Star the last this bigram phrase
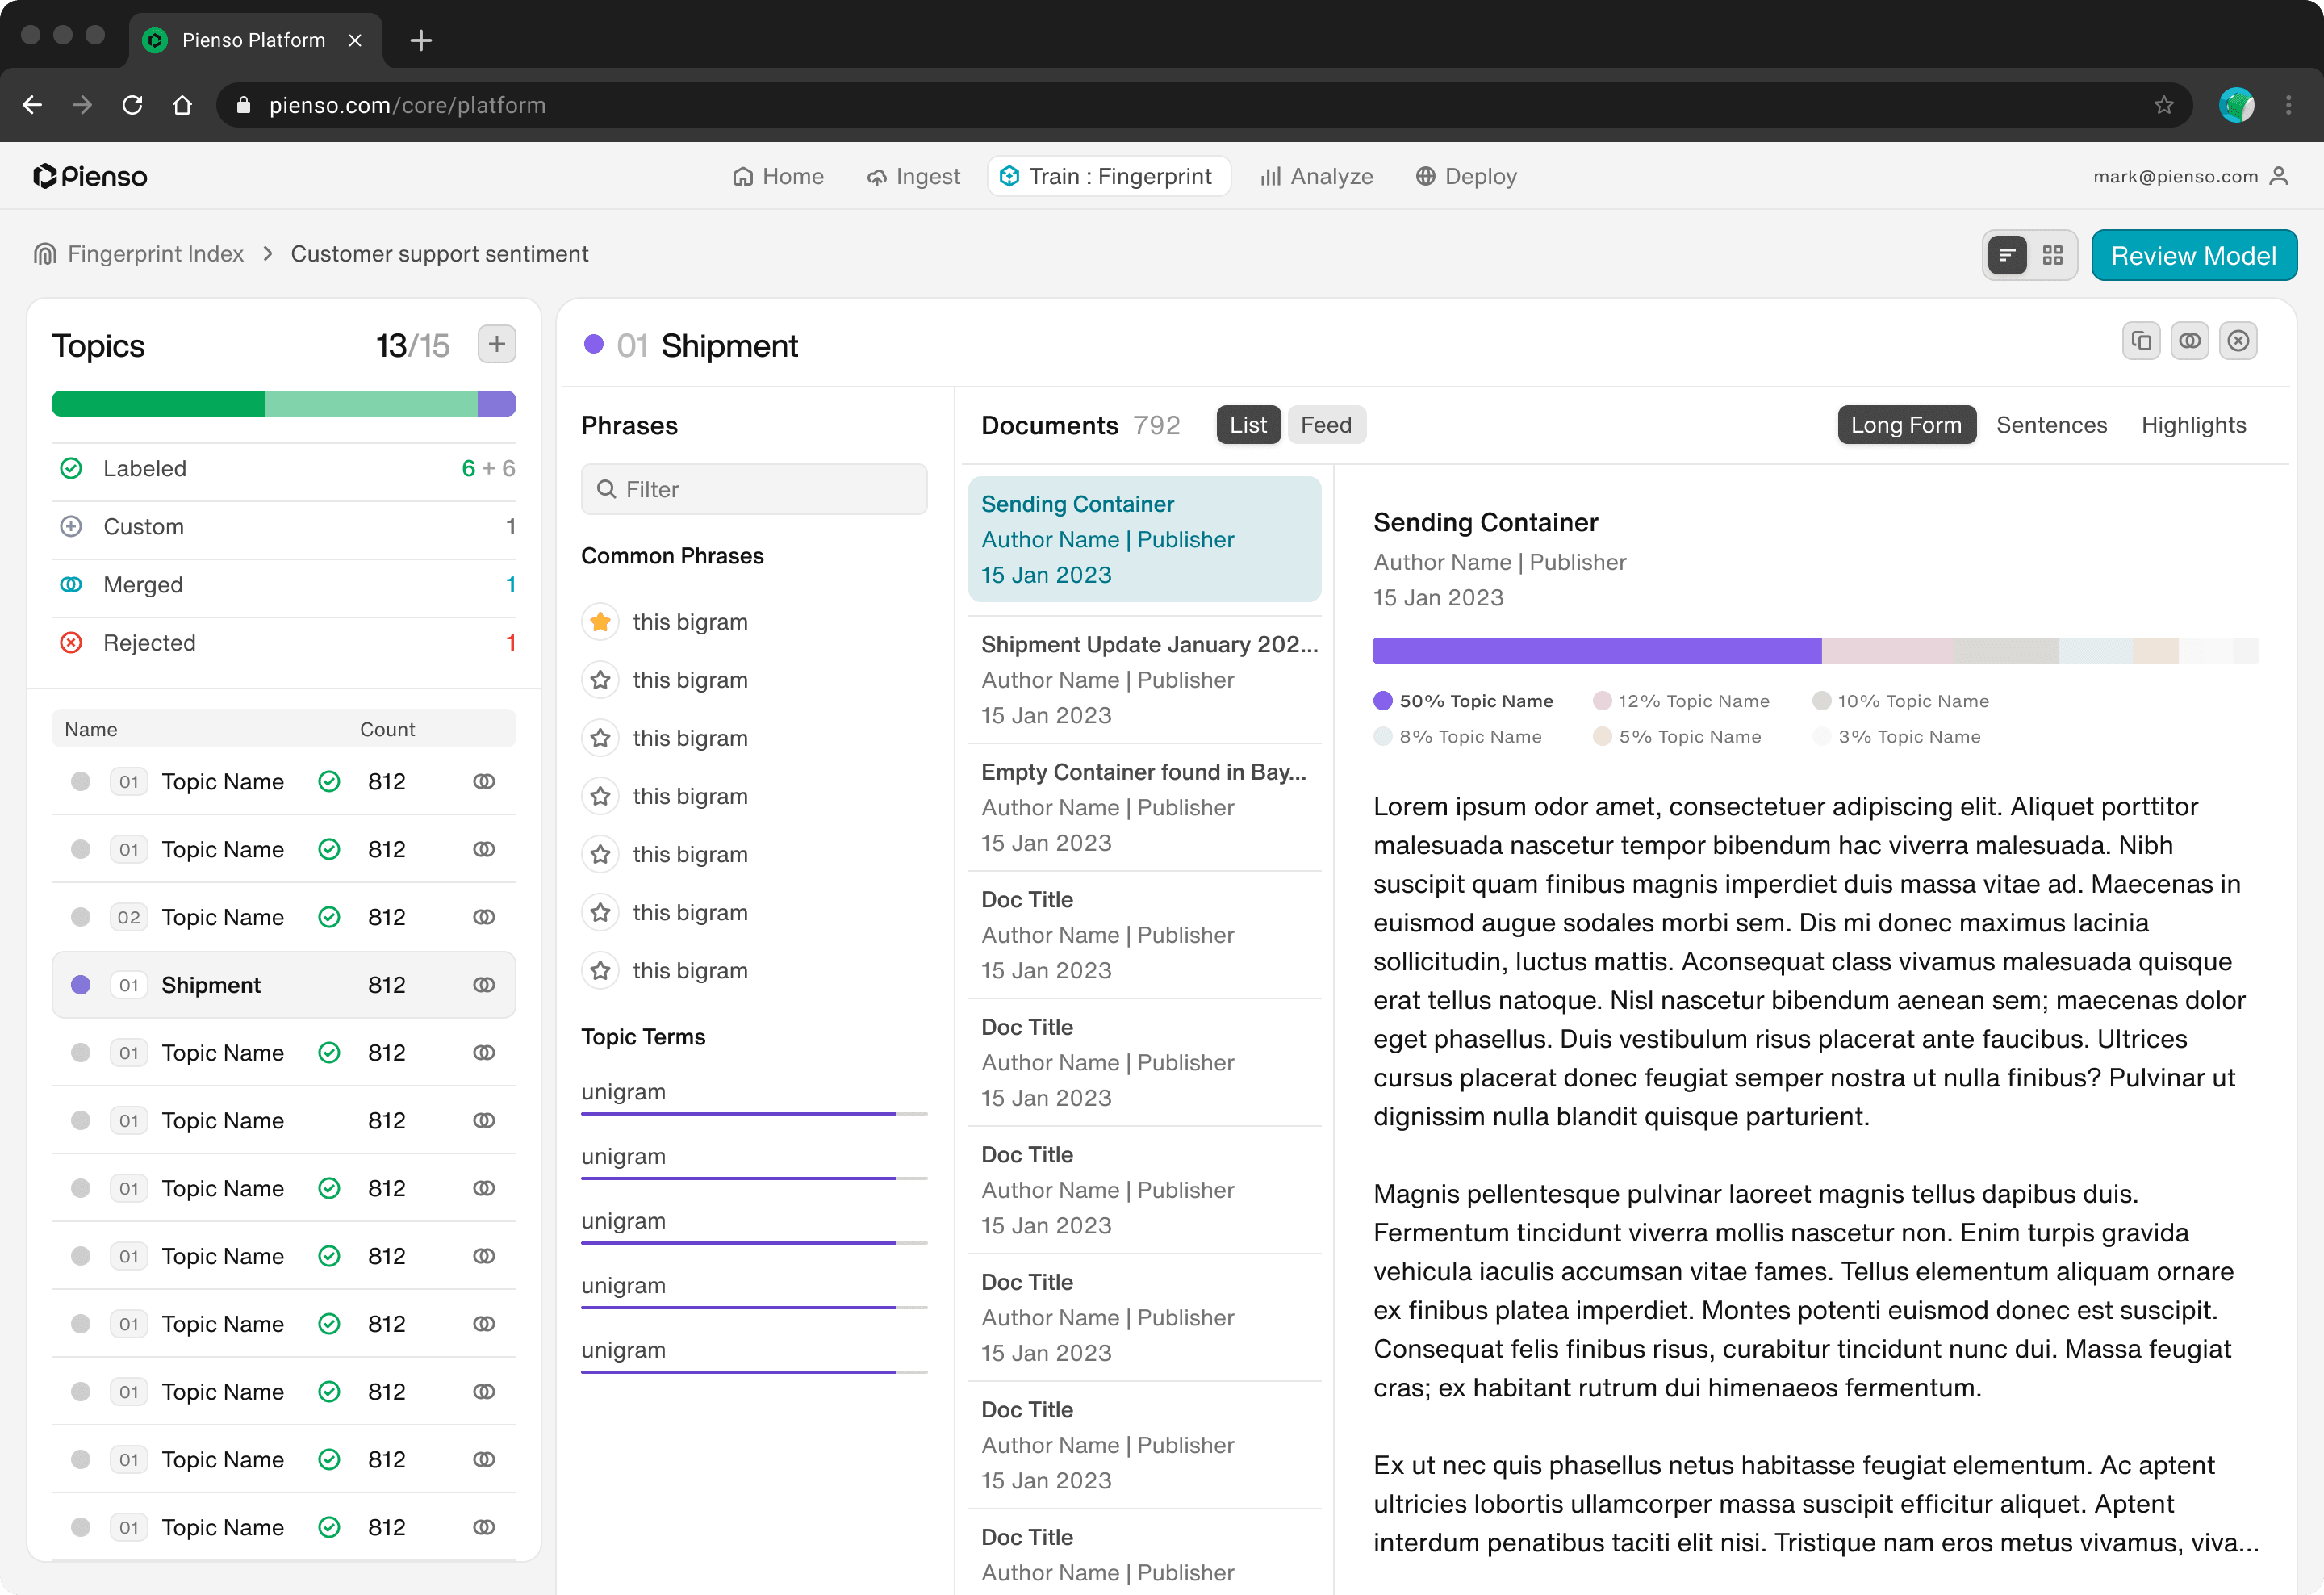 click(600, 970)
